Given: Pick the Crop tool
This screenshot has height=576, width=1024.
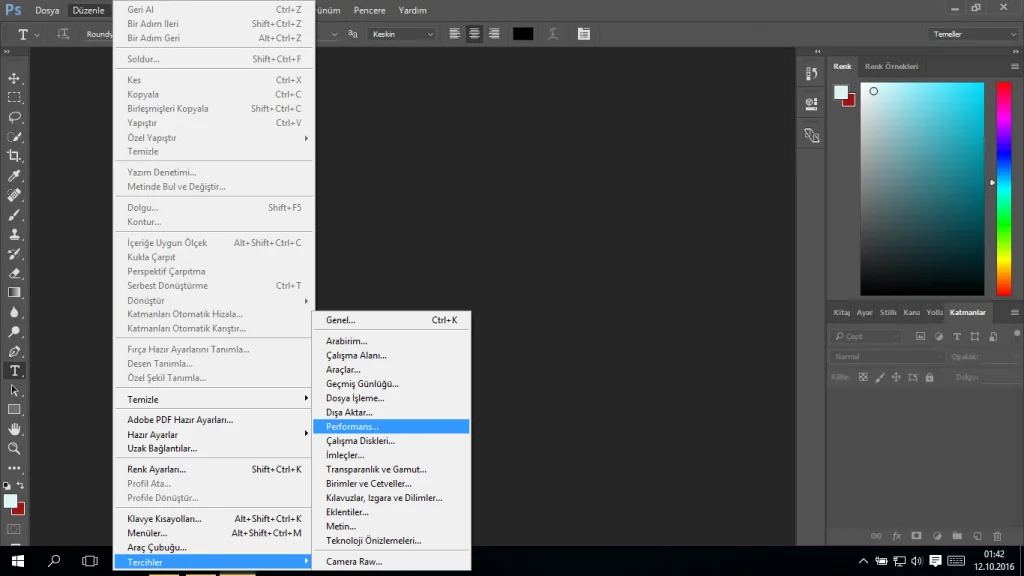Looking at the screenshot, I should point(14,156).
